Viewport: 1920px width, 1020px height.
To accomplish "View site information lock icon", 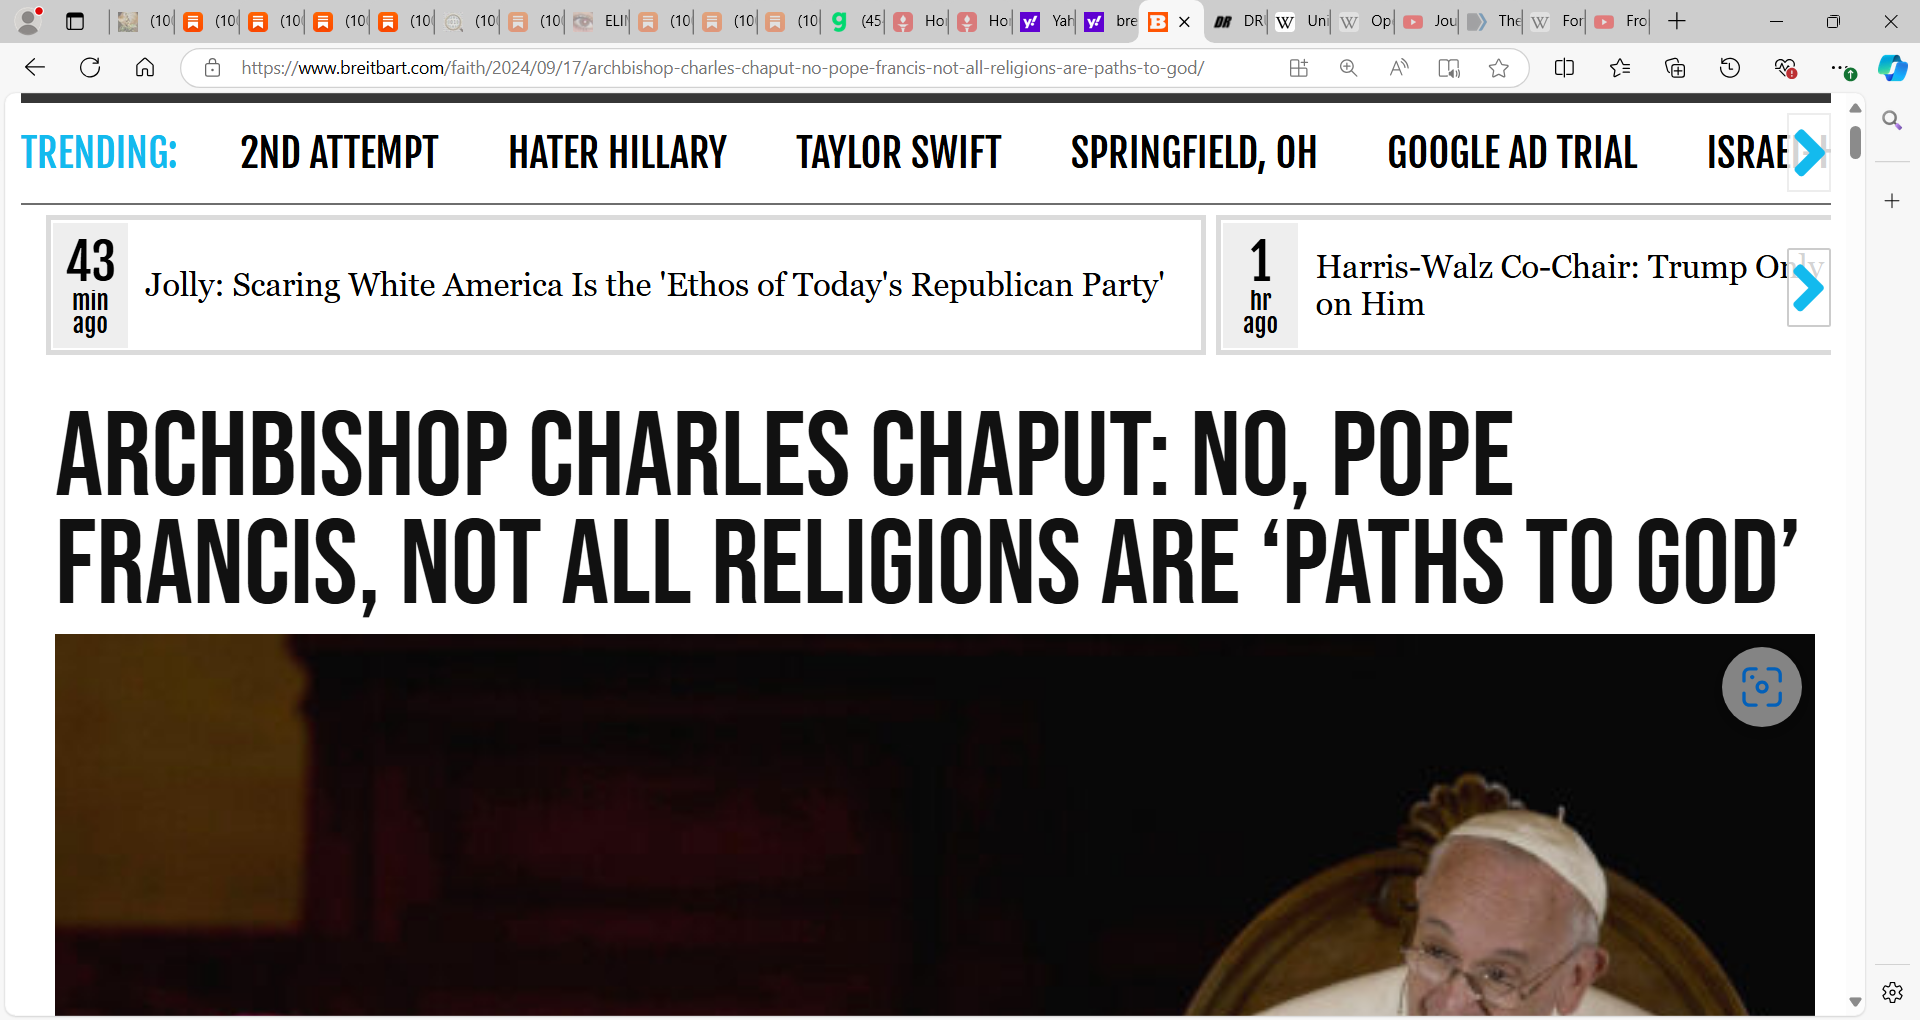I will coord(212,68).
